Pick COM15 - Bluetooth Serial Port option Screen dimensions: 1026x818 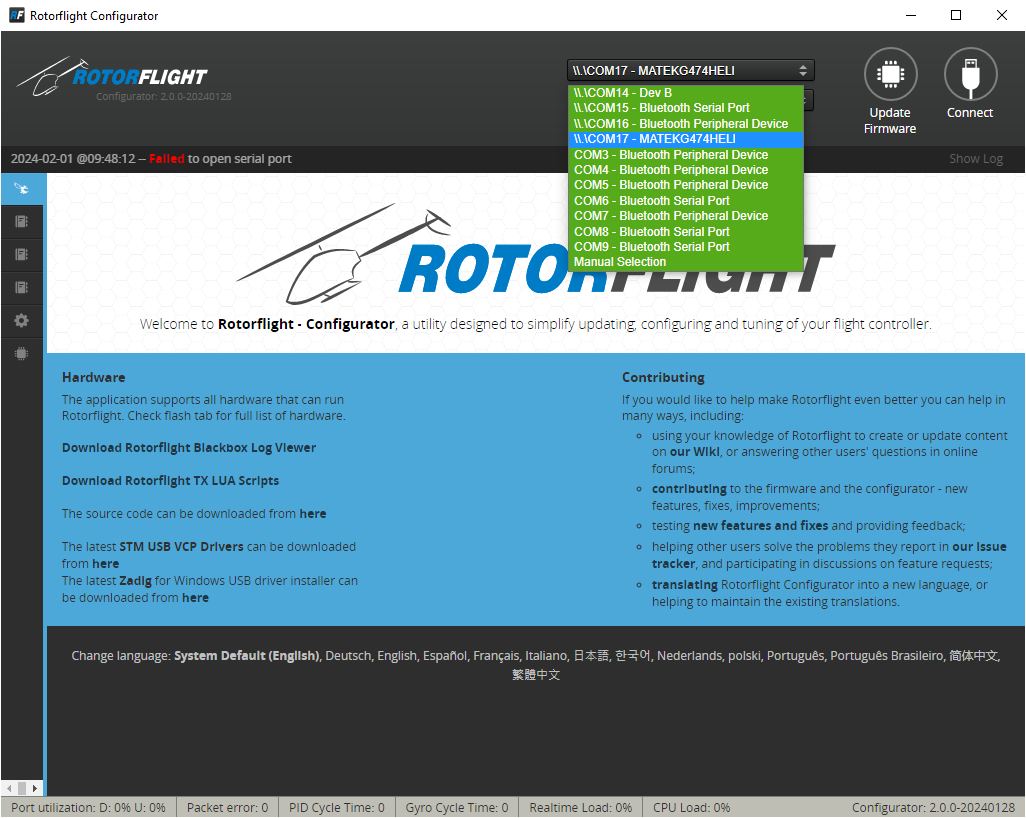[x=661, y=108]
